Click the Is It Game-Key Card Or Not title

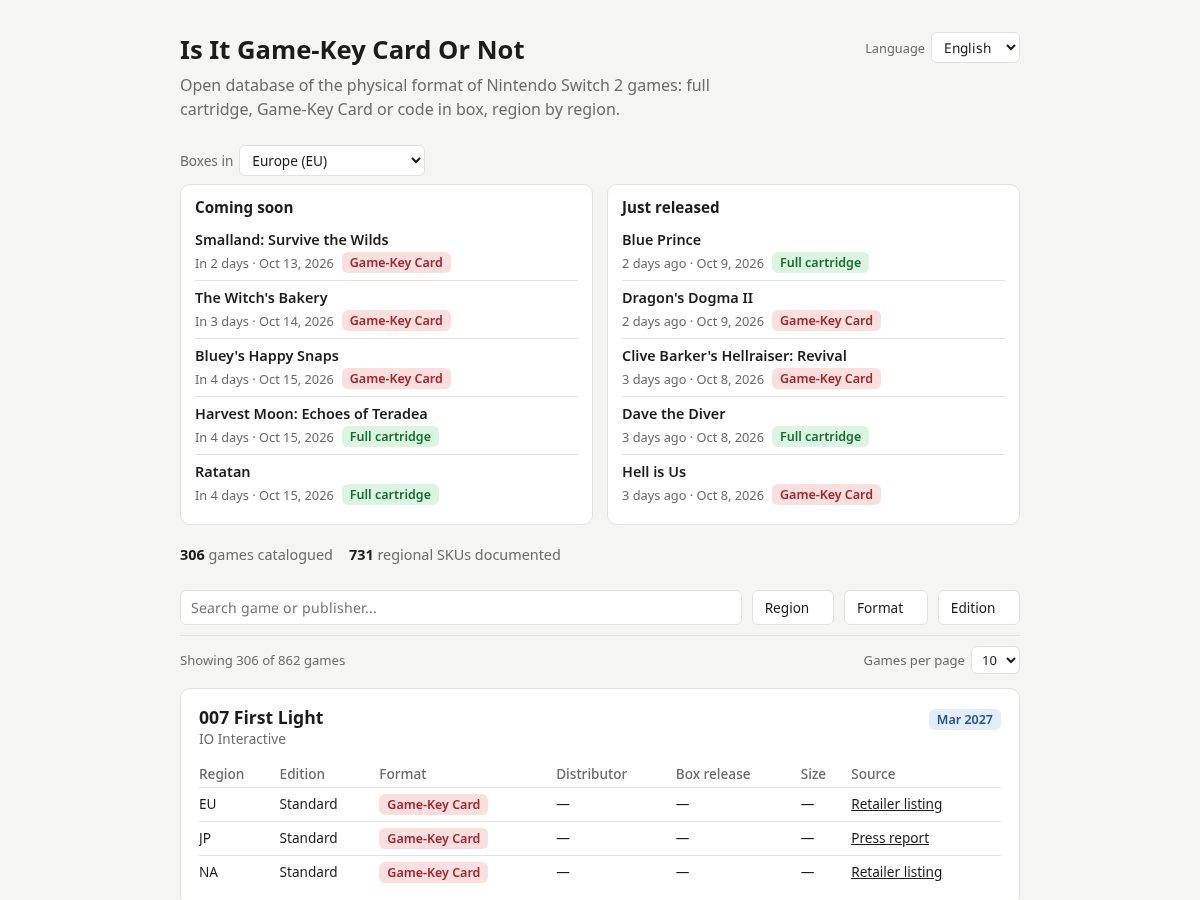coord(352,50)
